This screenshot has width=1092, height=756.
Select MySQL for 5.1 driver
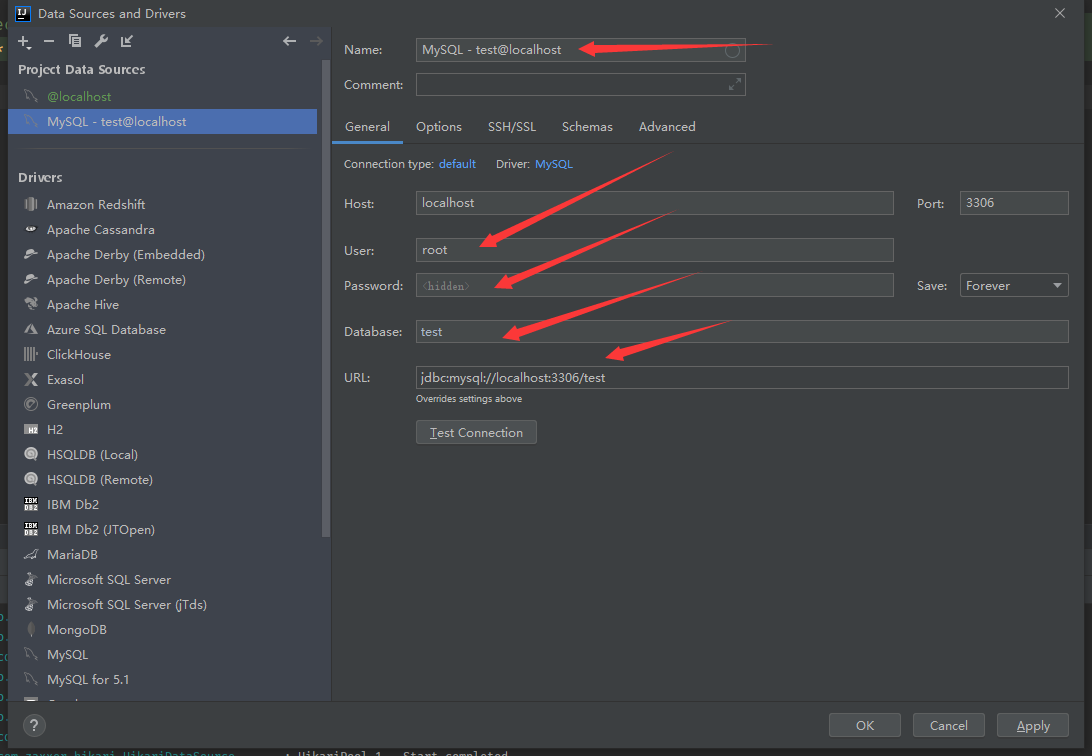coord(88,679)
